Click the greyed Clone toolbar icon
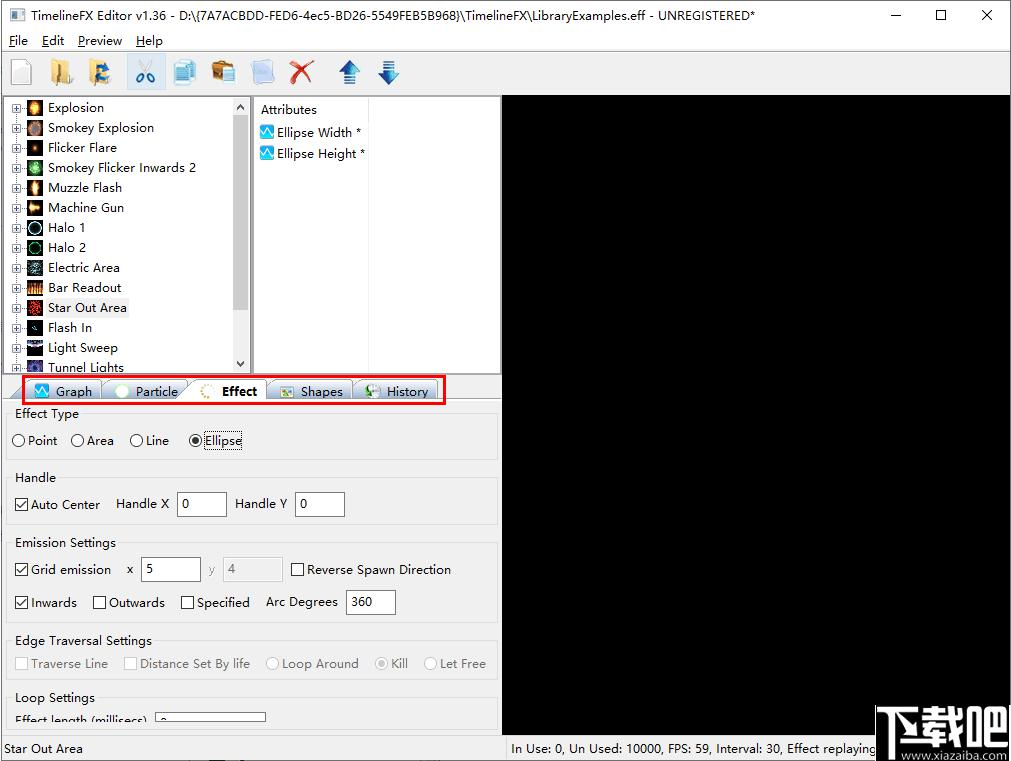Screen dimensions: 1011x761 263,72
